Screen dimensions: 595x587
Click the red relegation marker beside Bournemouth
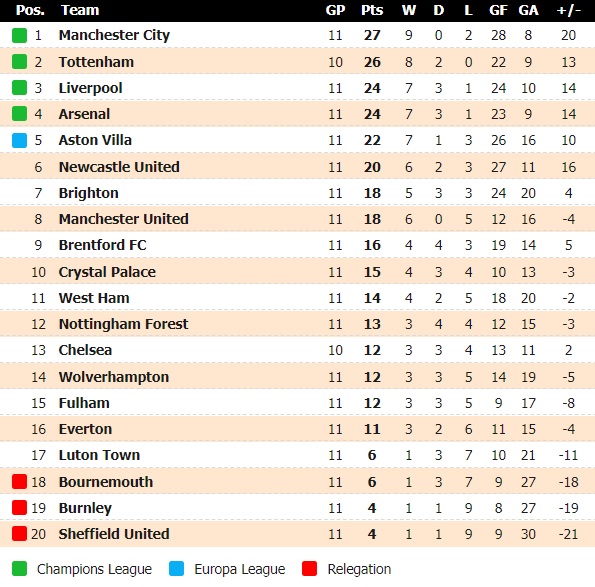tap(19, 482)
